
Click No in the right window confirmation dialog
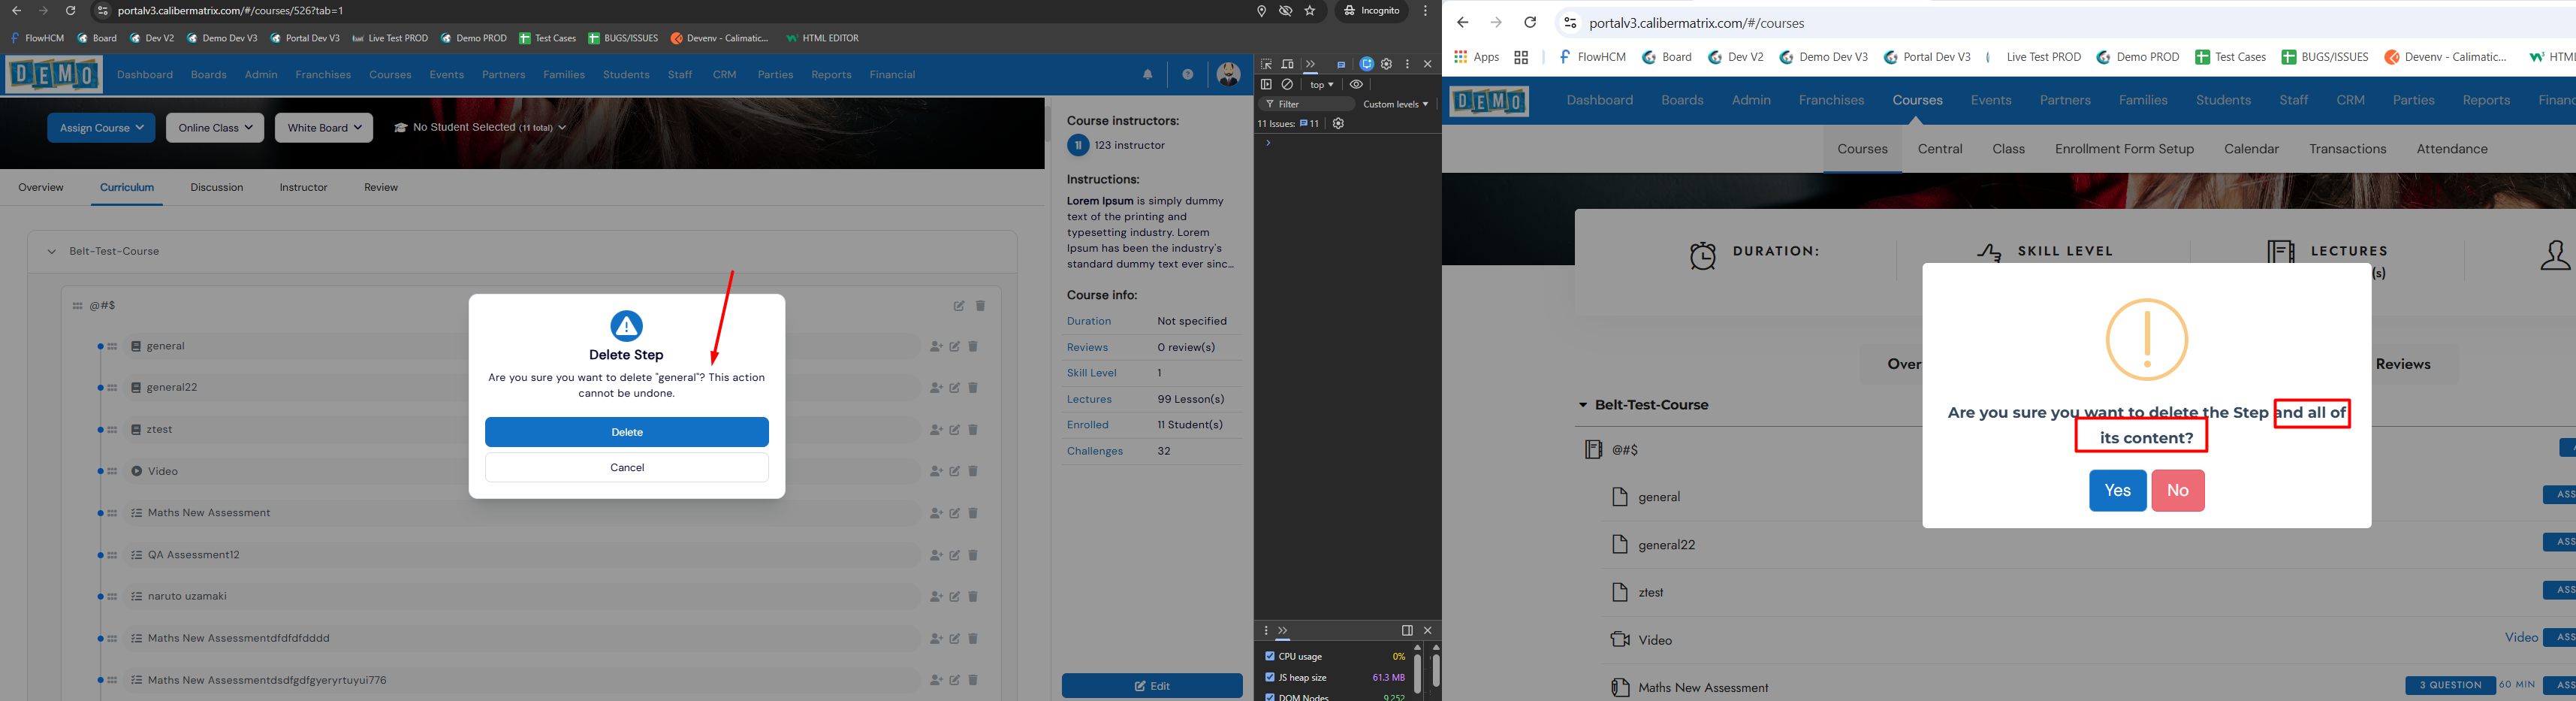pyautogui.click(x=2178, y=490)
